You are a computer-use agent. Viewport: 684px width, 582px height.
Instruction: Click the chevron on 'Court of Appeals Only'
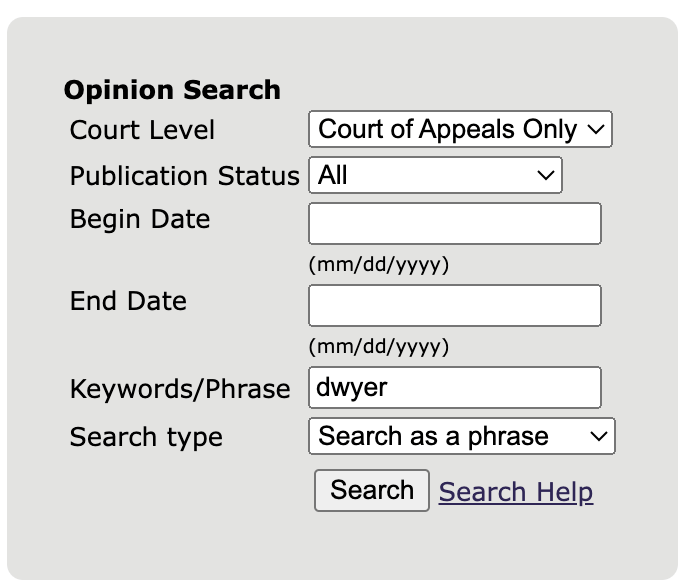596,130
